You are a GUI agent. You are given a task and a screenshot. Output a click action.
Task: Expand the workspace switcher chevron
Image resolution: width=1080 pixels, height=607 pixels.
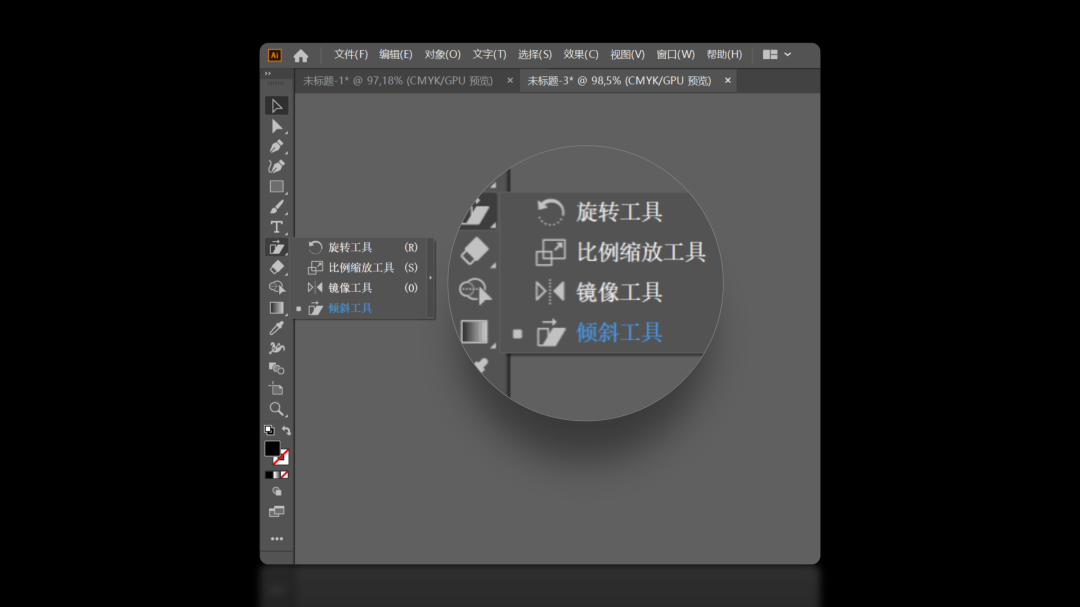point(788,54)
